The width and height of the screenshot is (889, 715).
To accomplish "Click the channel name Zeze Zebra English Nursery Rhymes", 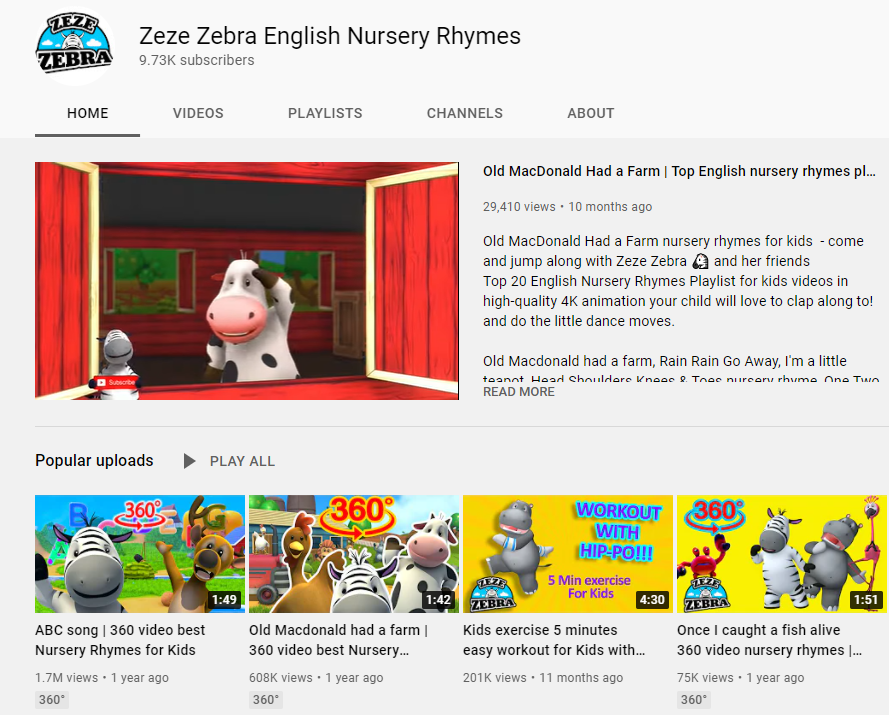I will 330,36.
